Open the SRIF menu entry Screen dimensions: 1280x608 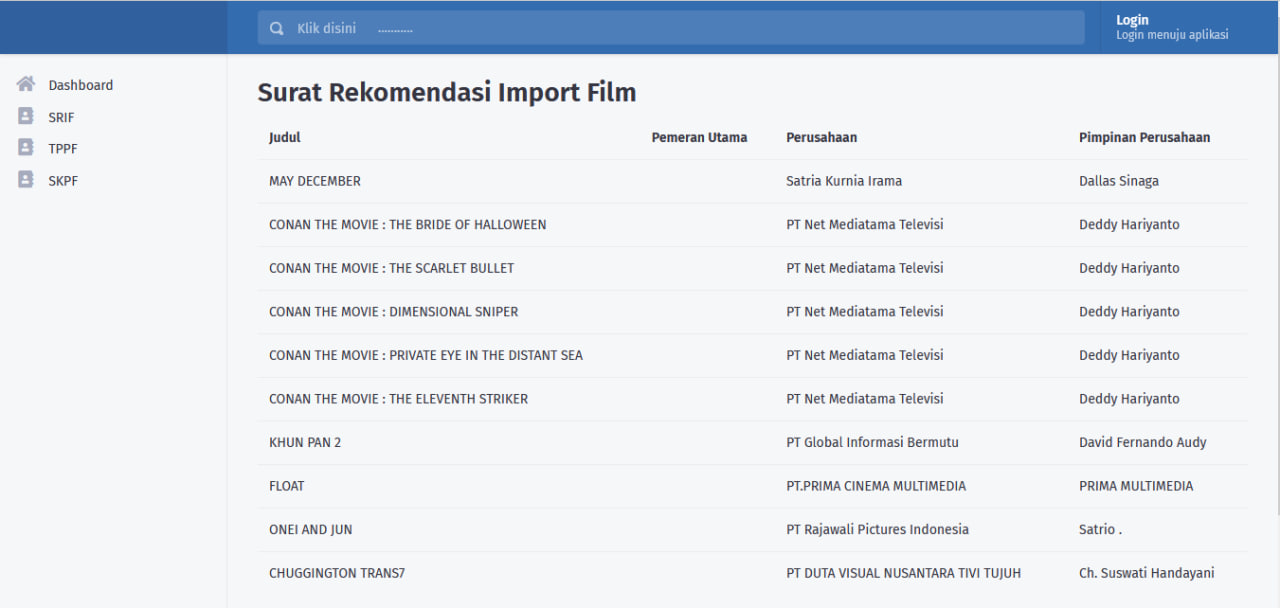click(61, 117)
